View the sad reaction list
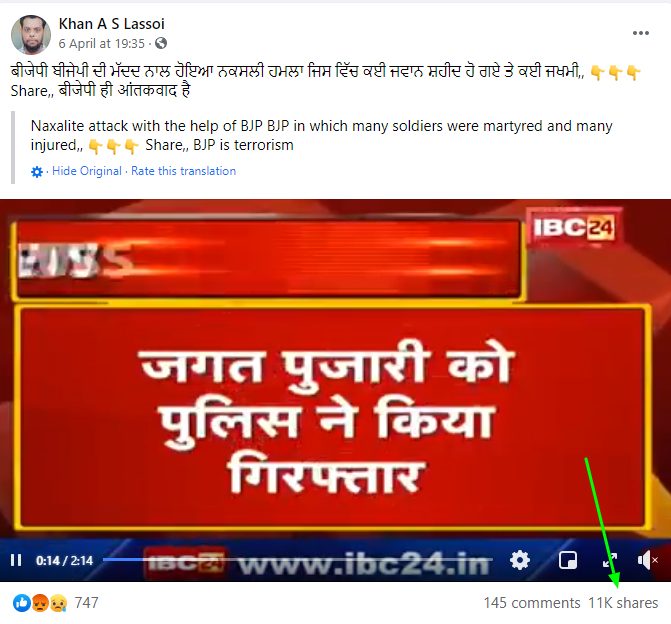The image size is (671, 624). (x=58, y=603)
